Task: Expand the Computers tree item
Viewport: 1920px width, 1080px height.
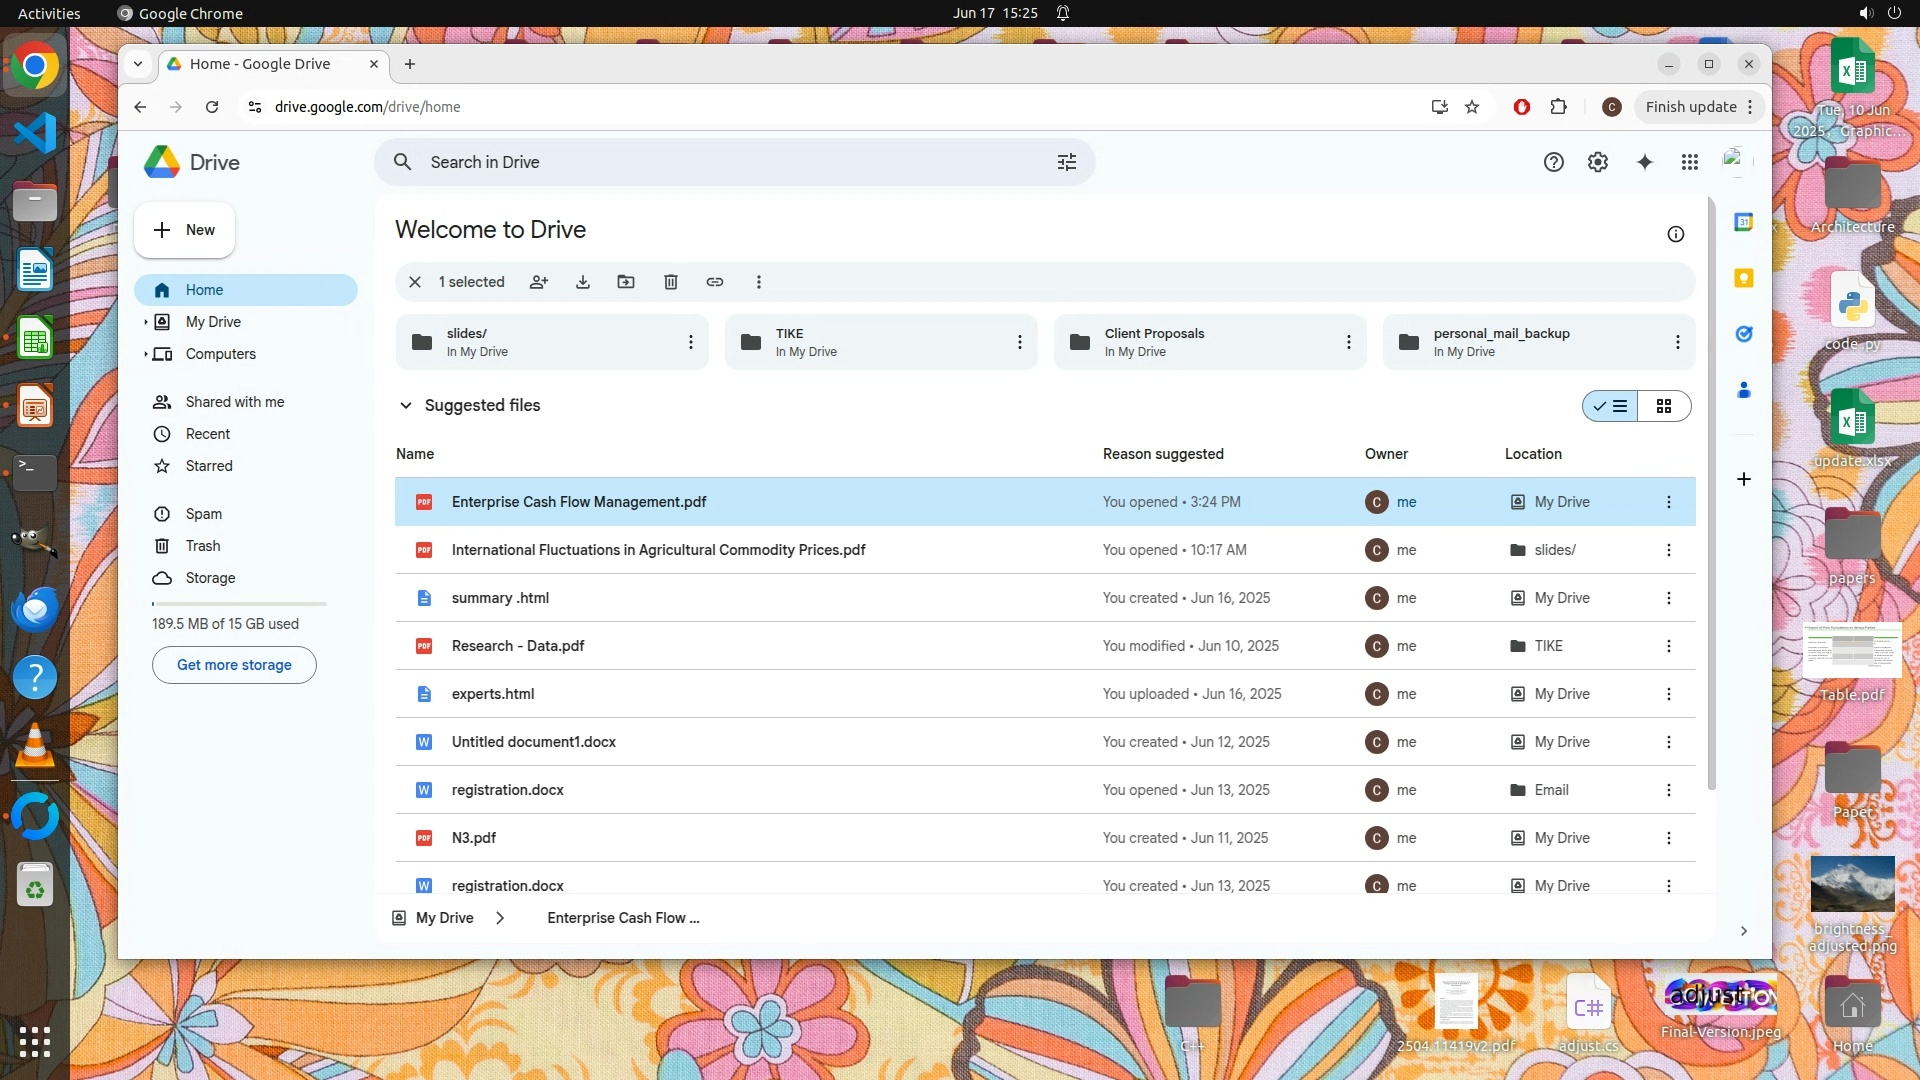Action: 146,354
